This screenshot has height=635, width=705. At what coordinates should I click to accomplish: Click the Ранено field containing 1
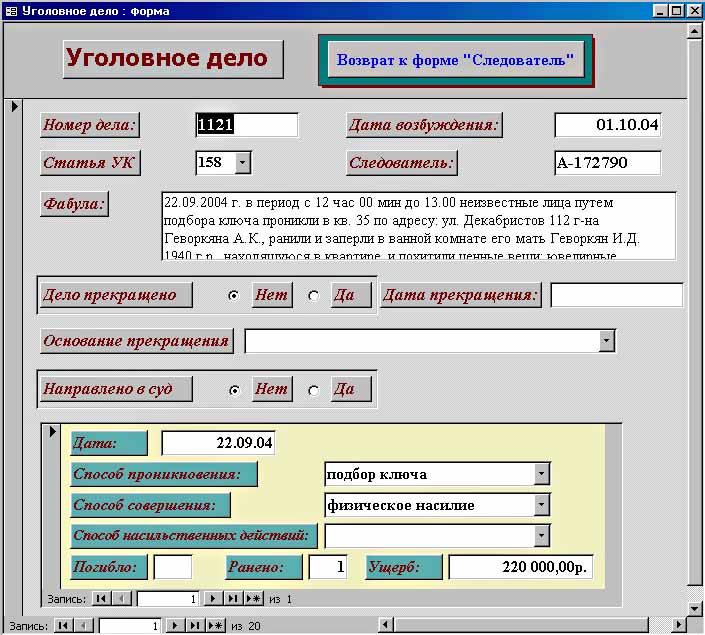click(x=328, y=567)
